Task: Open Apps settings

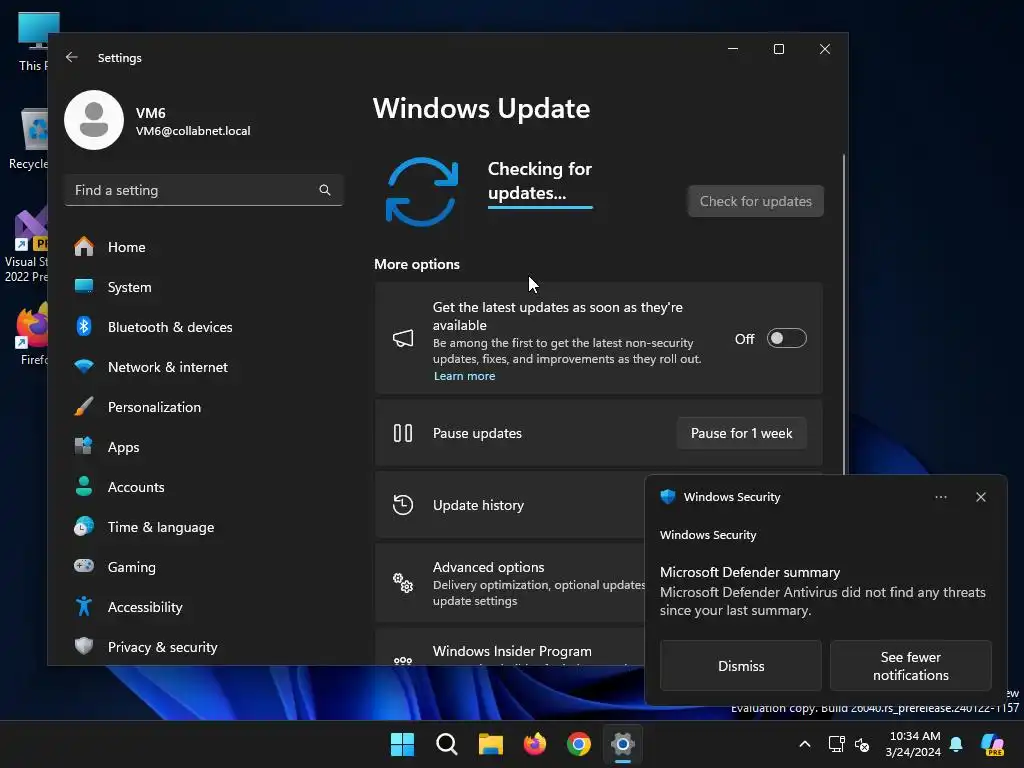Action: (x=204, y=447)
